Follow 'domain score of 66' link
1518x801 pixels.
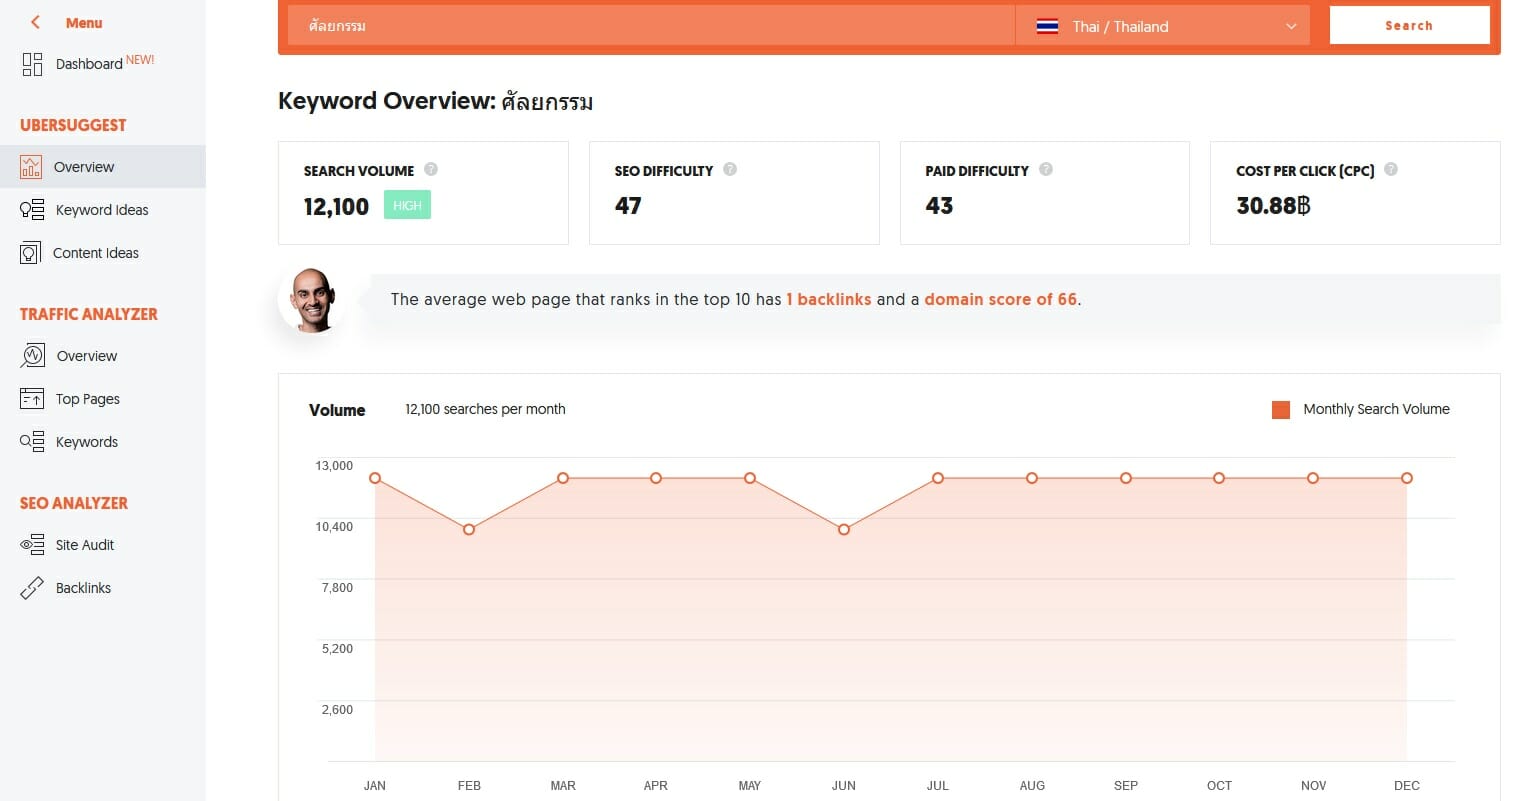(1001, 299)
